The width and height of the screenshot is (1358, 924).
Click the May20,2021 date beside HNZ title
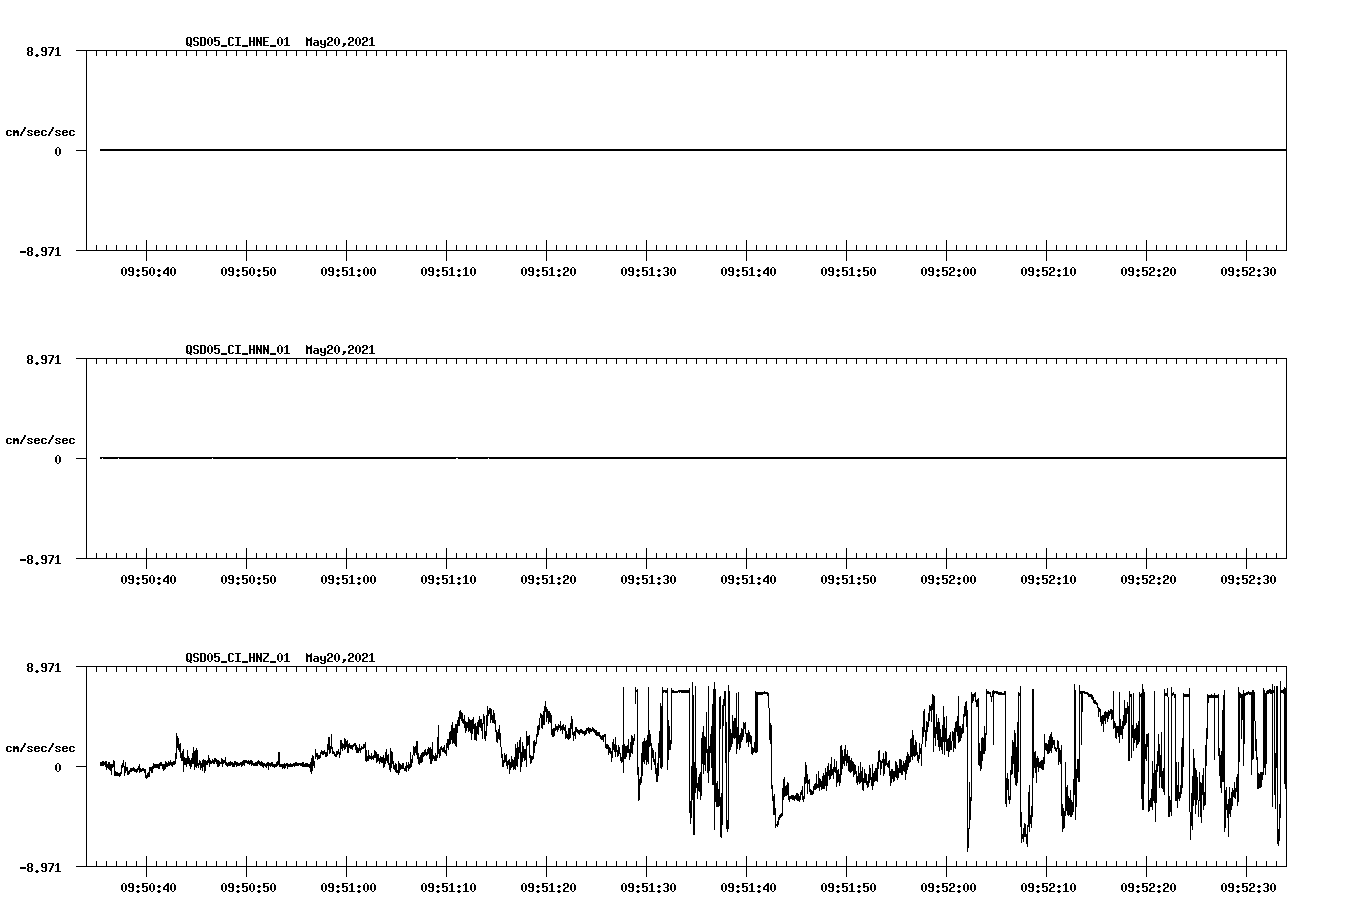340,658
